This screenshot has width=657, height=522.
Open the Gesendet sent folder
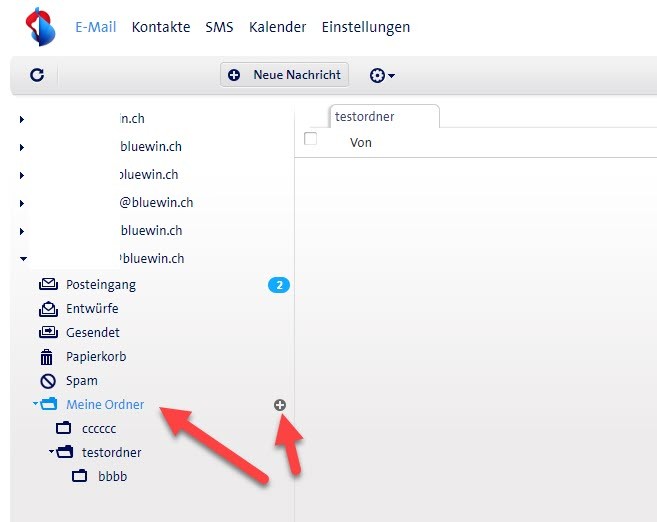tap(92, 333)
